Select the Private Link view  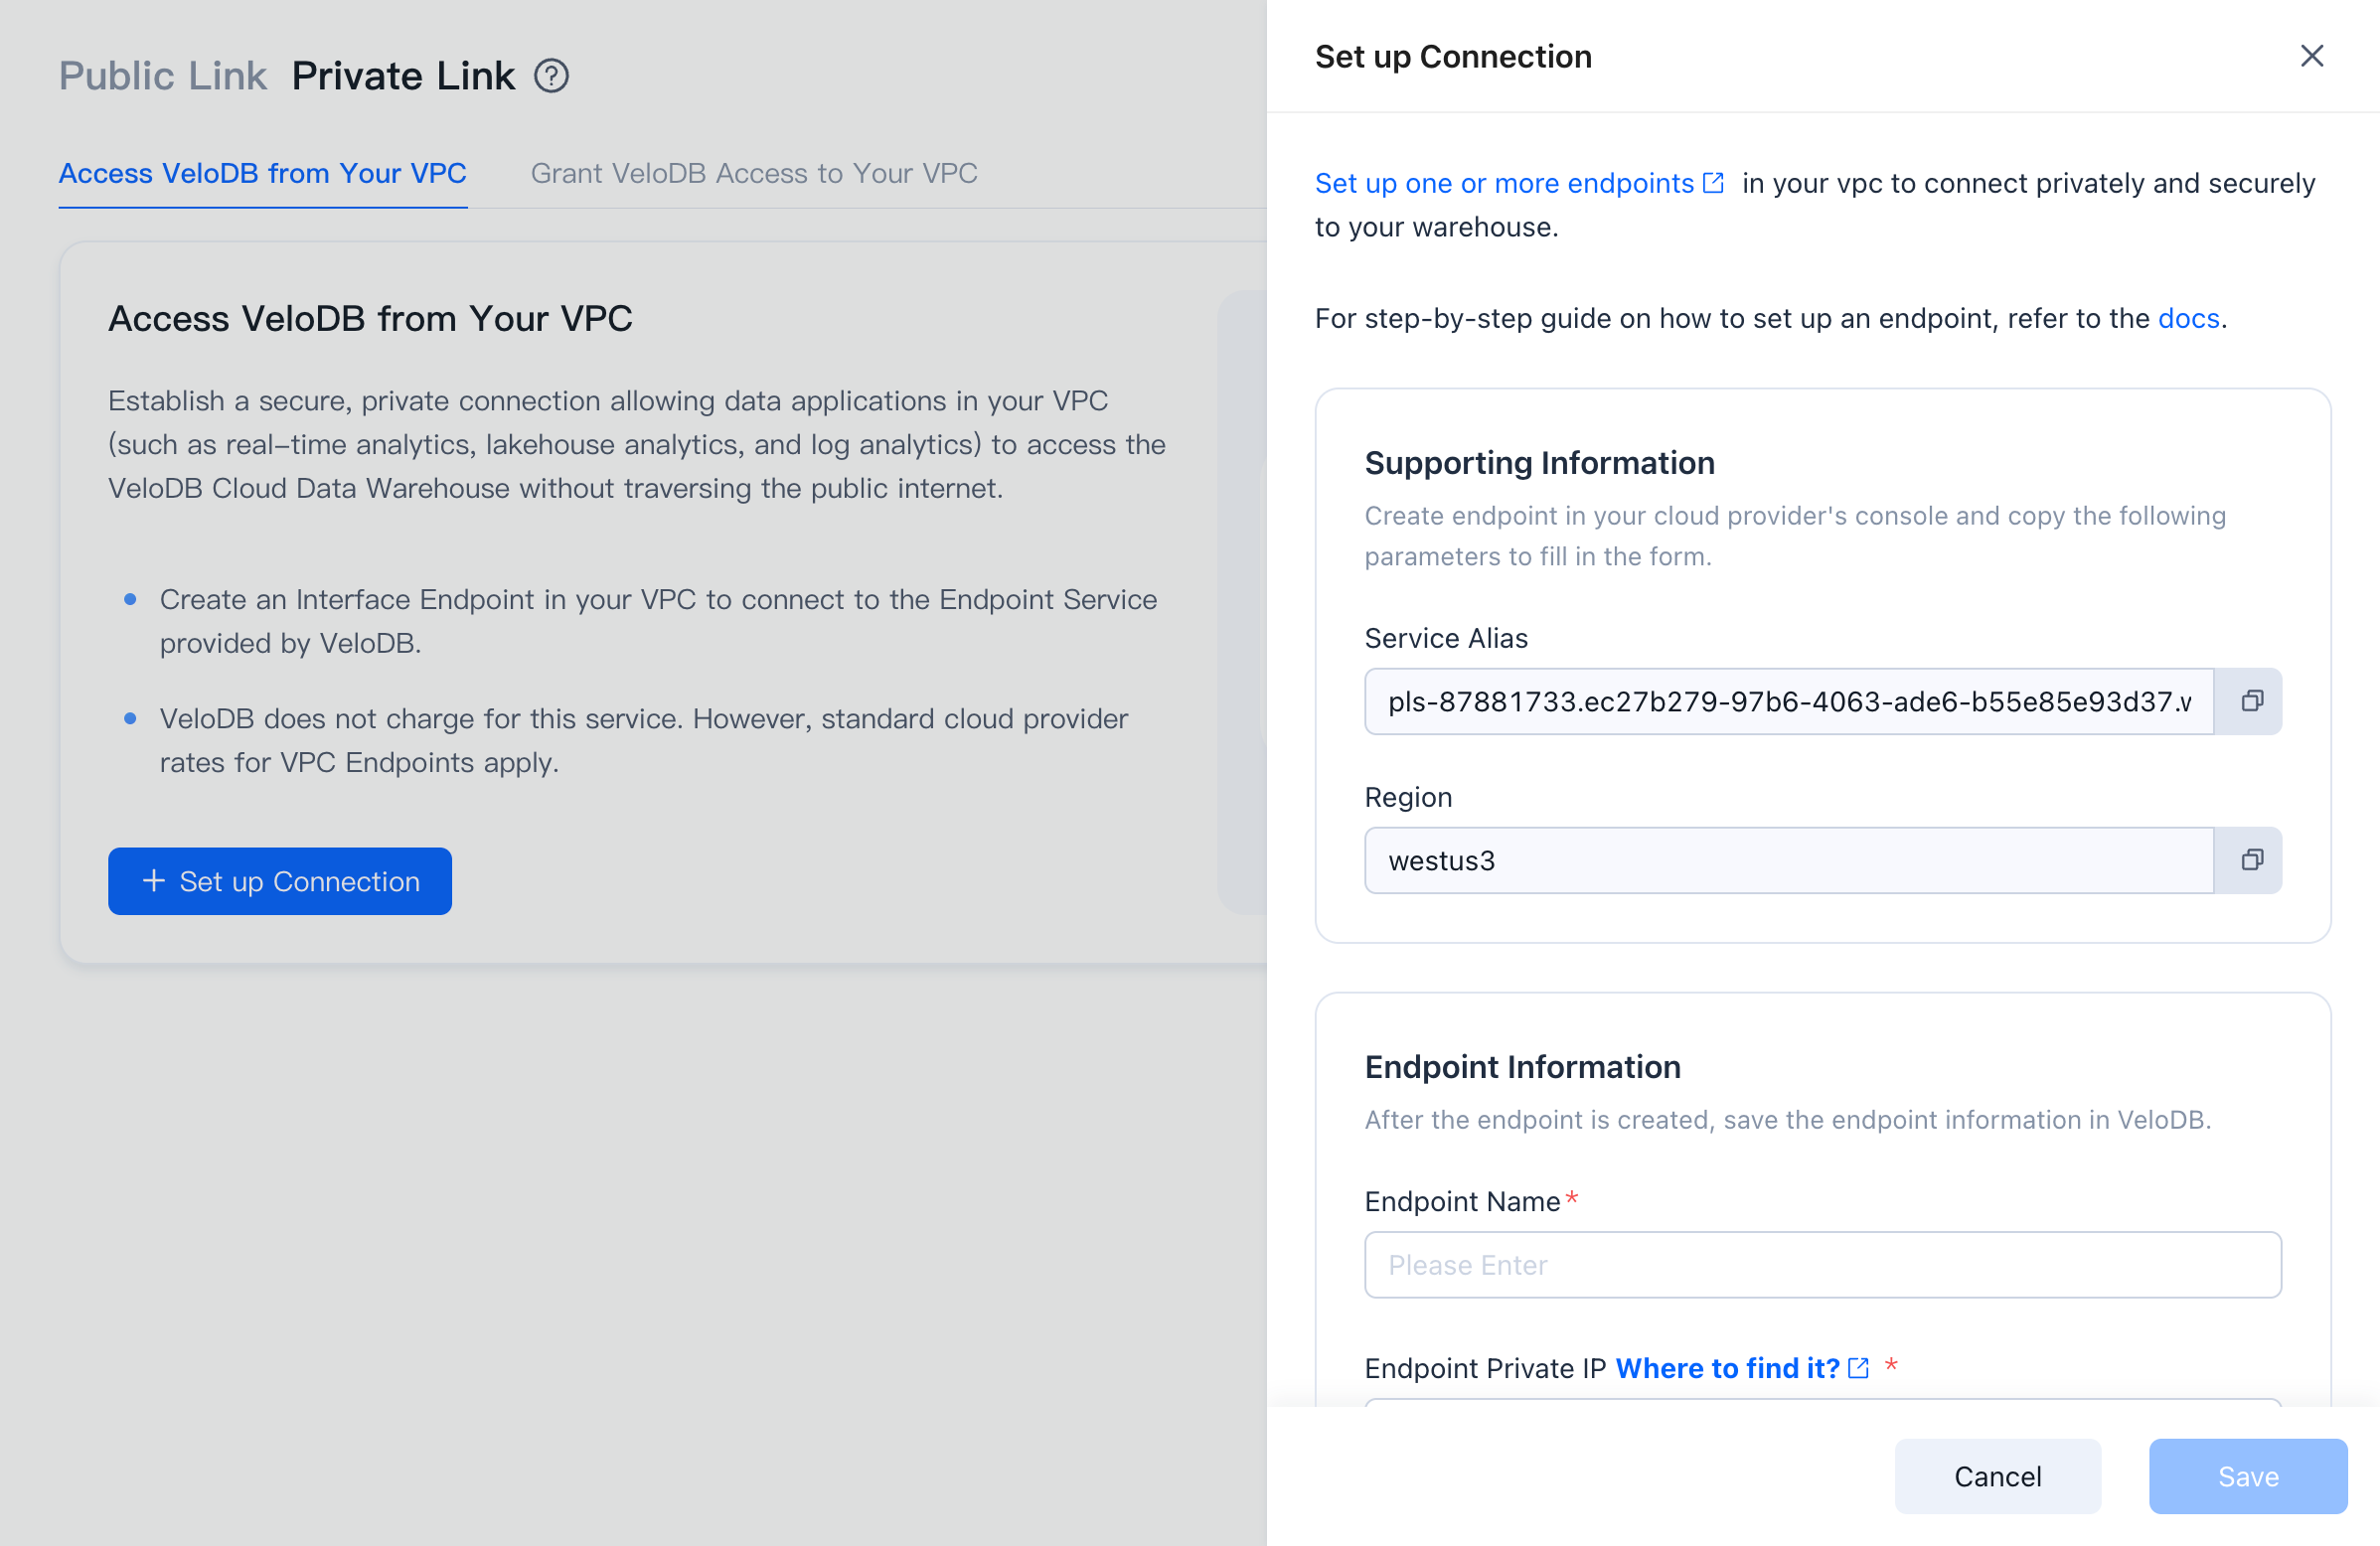coord(402,75)
